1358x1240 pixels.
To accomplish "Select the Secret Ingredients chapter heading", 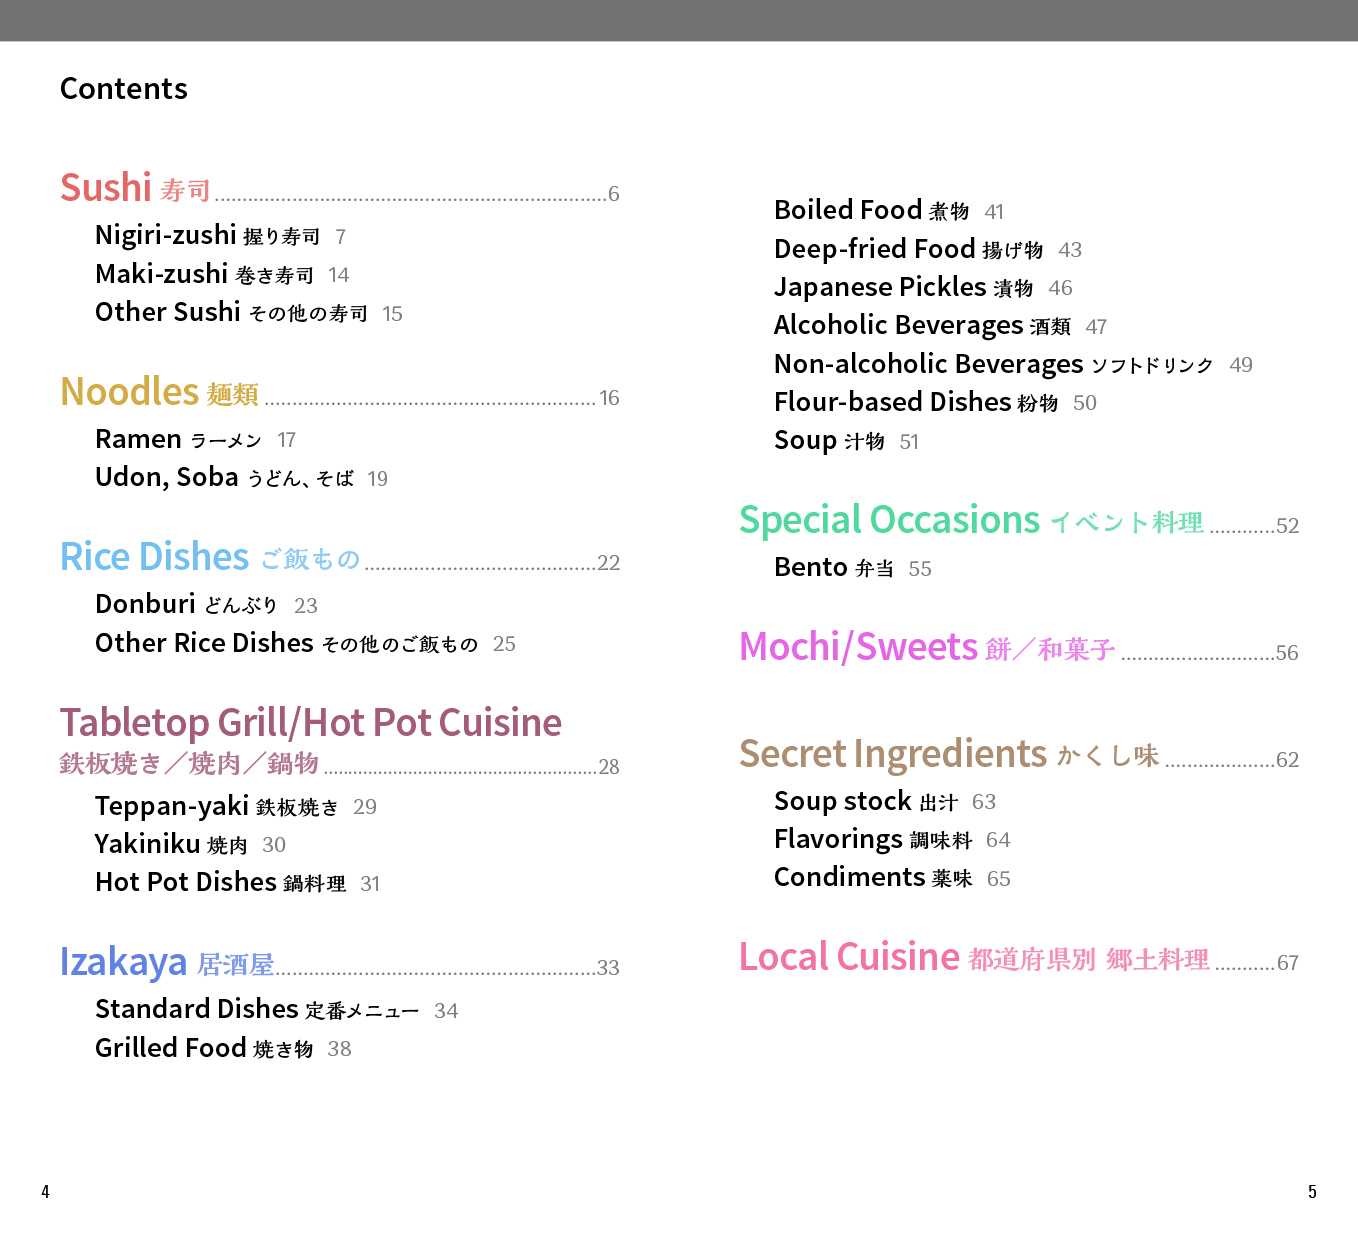I will [x=1019, y=754].
